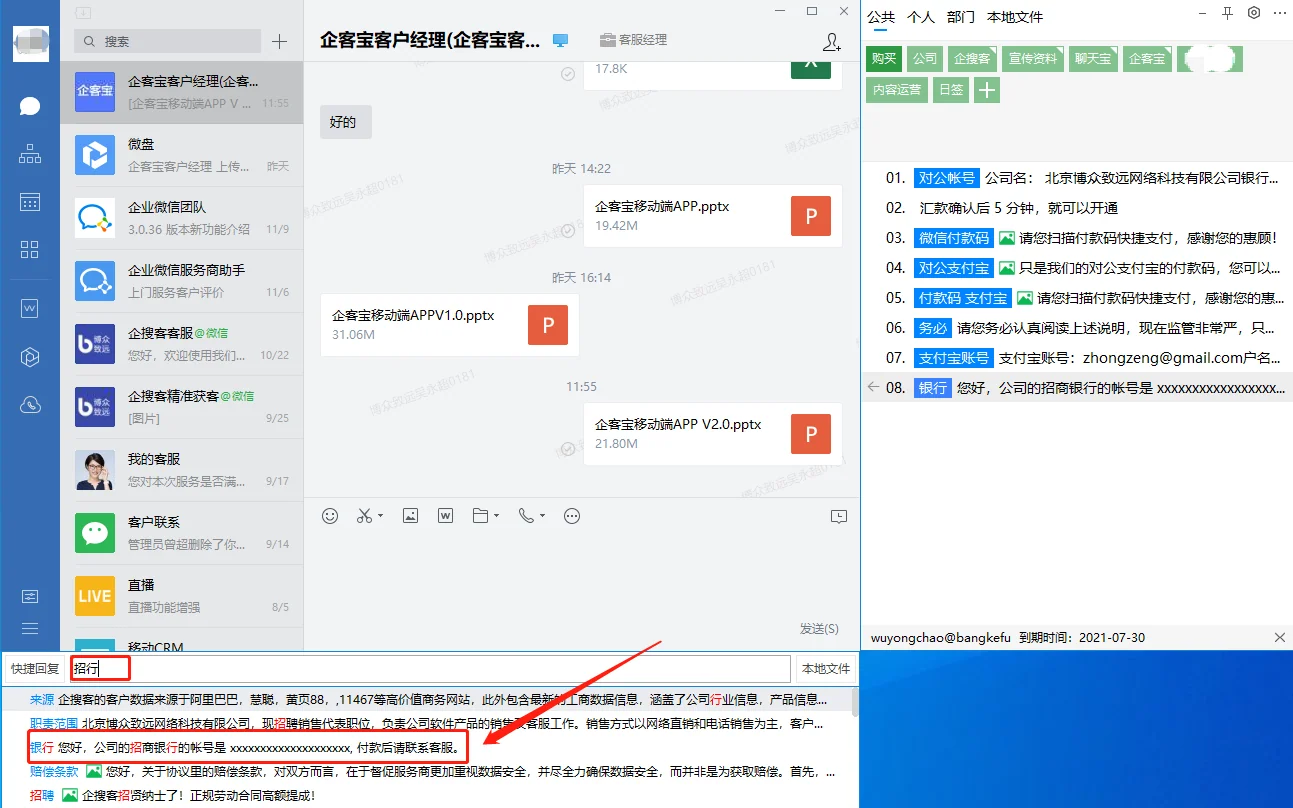Image resolution: width=1293 pixels, height=808 pixels.
Task: Close the account expiry bar with X
Action: pyautogui.click(x=1280, y=637)
